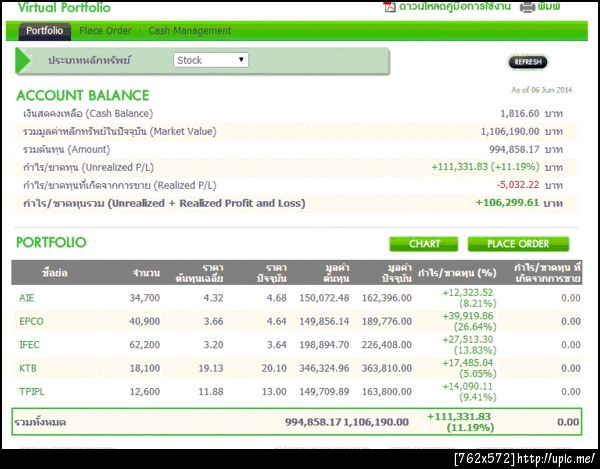
Task: Select AIE quantity 34,700
Action: [x=144, y=298]
